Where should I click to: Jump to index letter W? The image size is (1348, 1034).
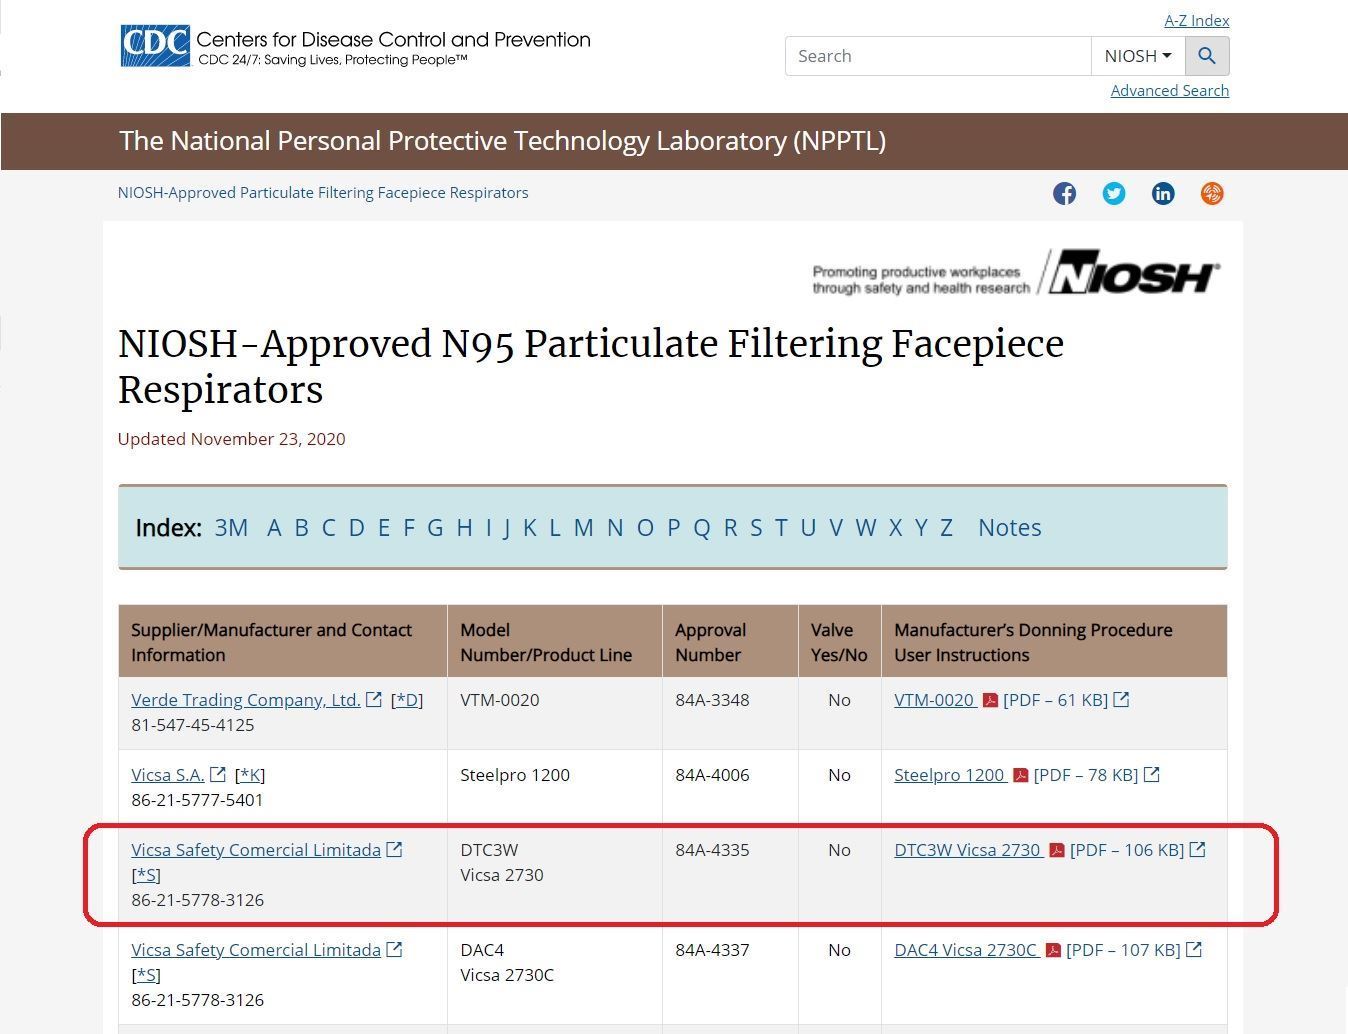click(866, 528)
